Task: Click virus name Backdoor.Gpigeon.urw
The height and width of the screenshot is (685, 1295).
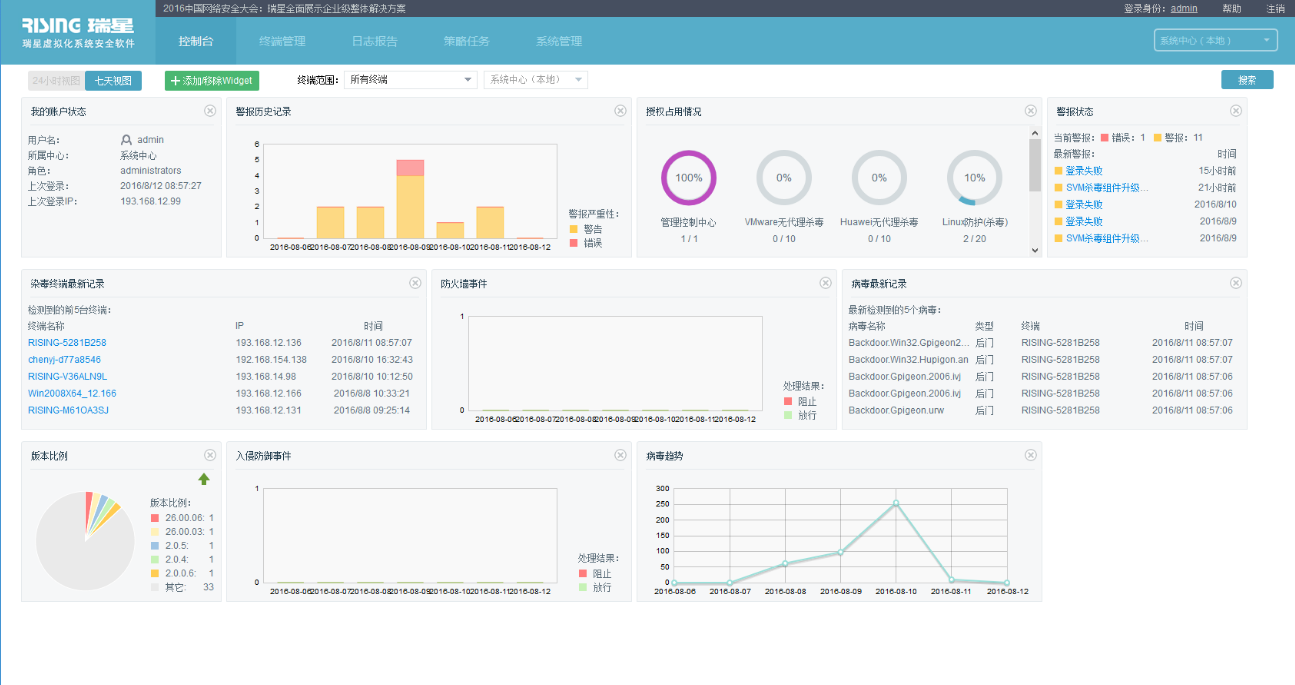Action: point(896,410)
